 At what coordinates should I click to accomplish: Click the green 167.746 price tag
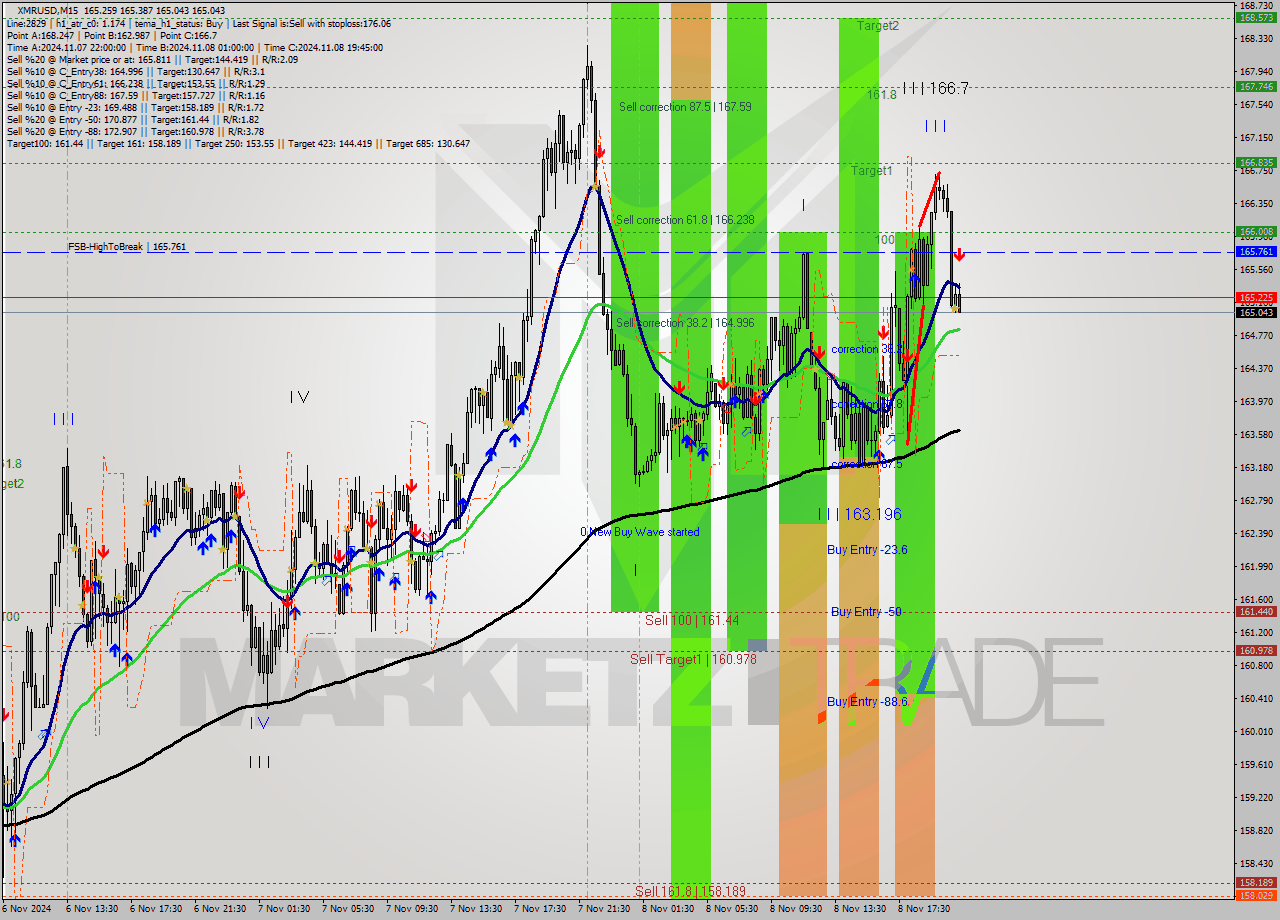[x=1256, y=86]
